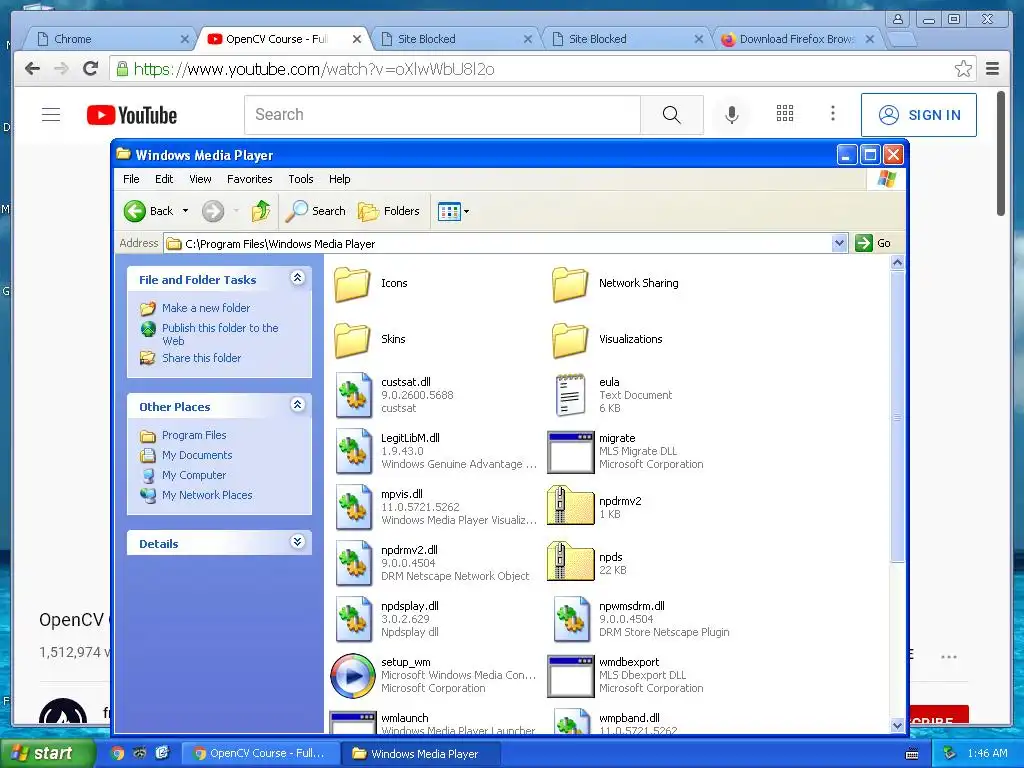This screenshot has width=1024, height=768.
Task: Select the custsat.dll file icon
Action: (x=354, y=394)
